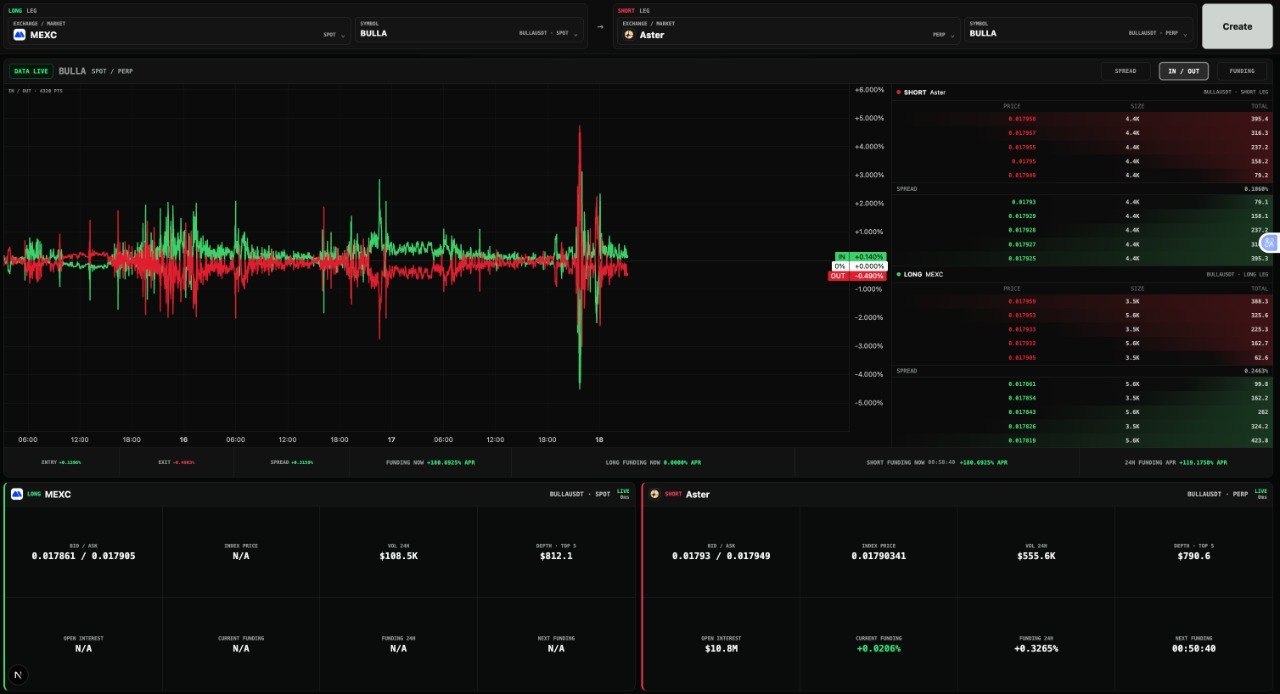Click the DATA LIVE badge

pos(31,71)
